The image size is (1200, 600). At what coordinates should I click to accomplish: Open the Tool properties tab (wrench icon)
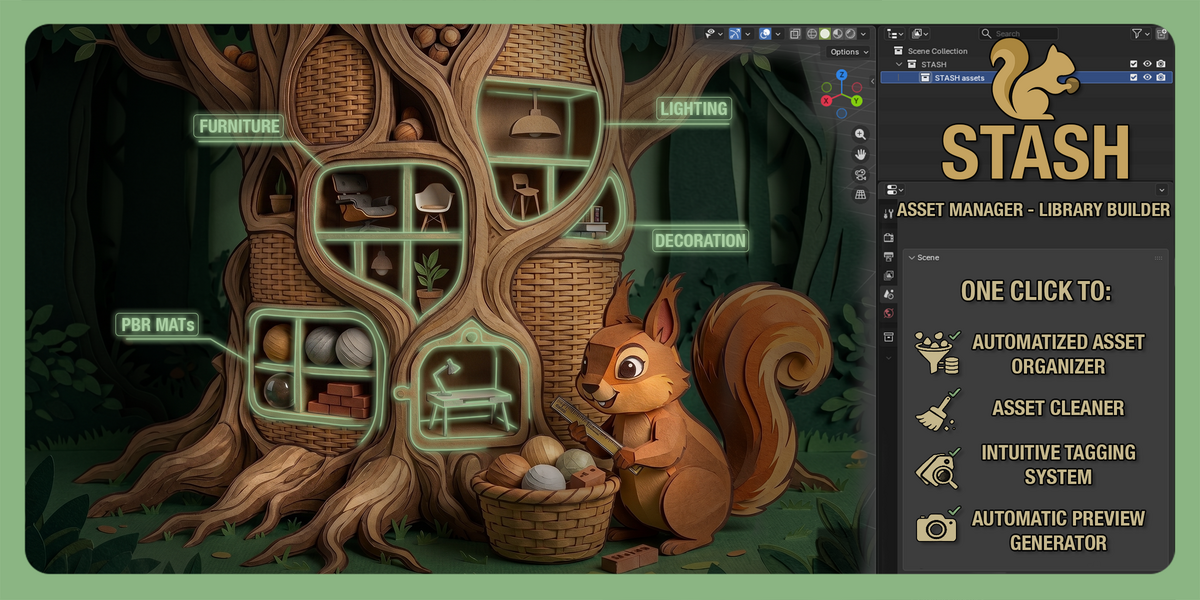tap(889, 214)
